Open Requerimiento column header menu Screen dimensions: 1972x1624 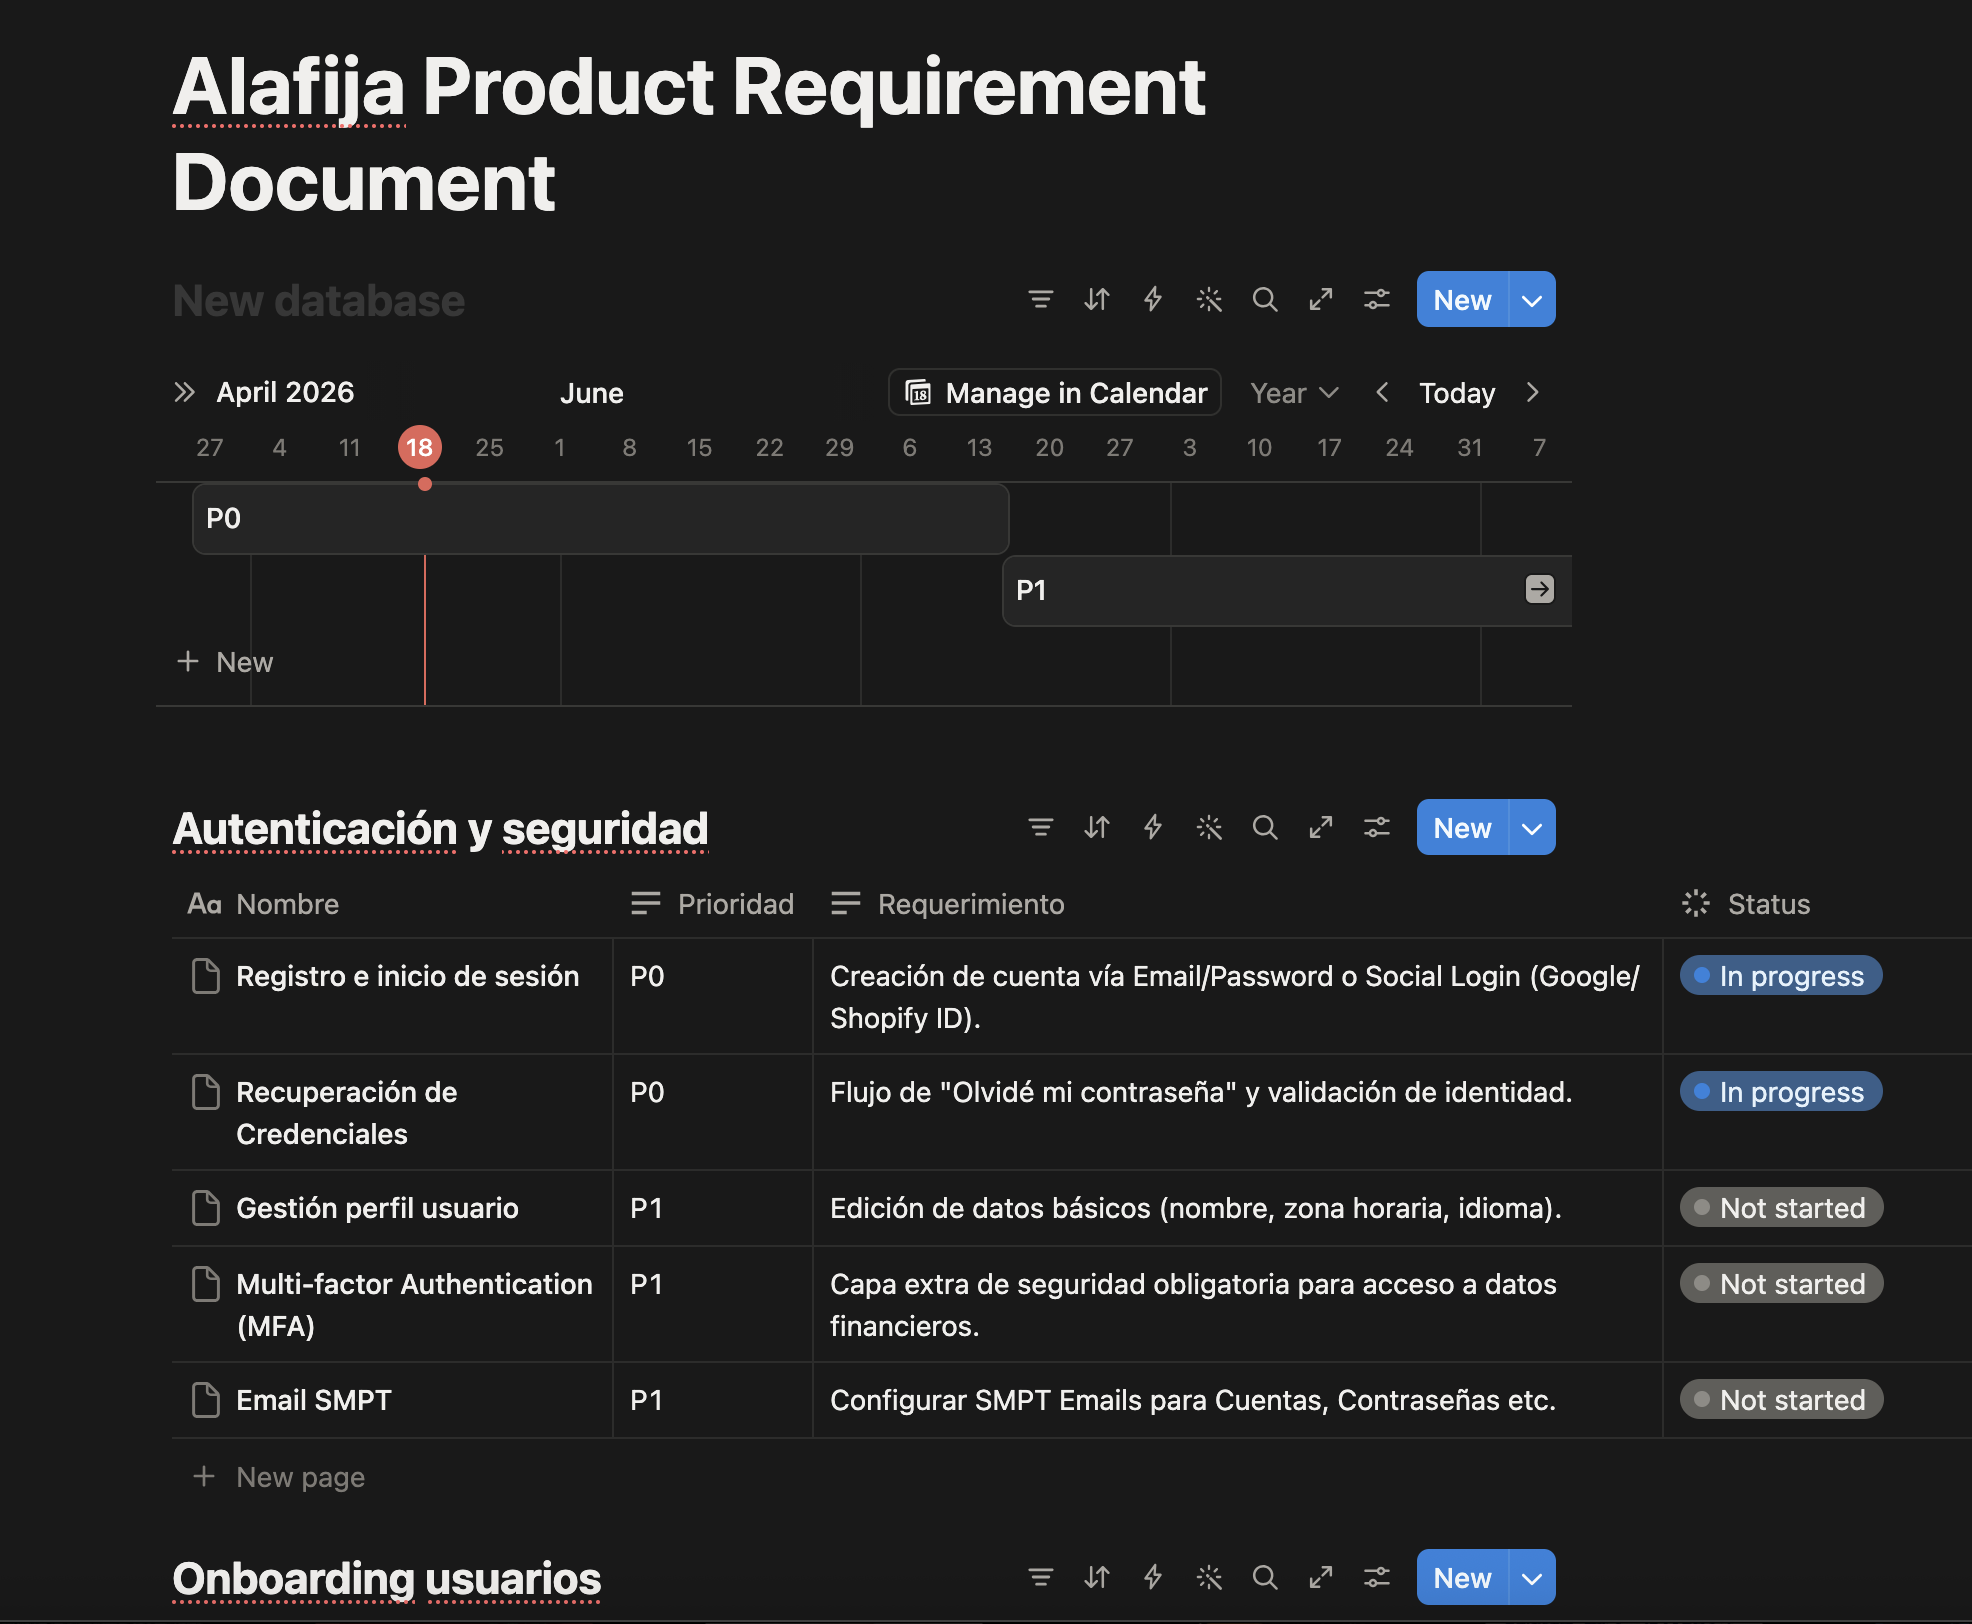947,904
